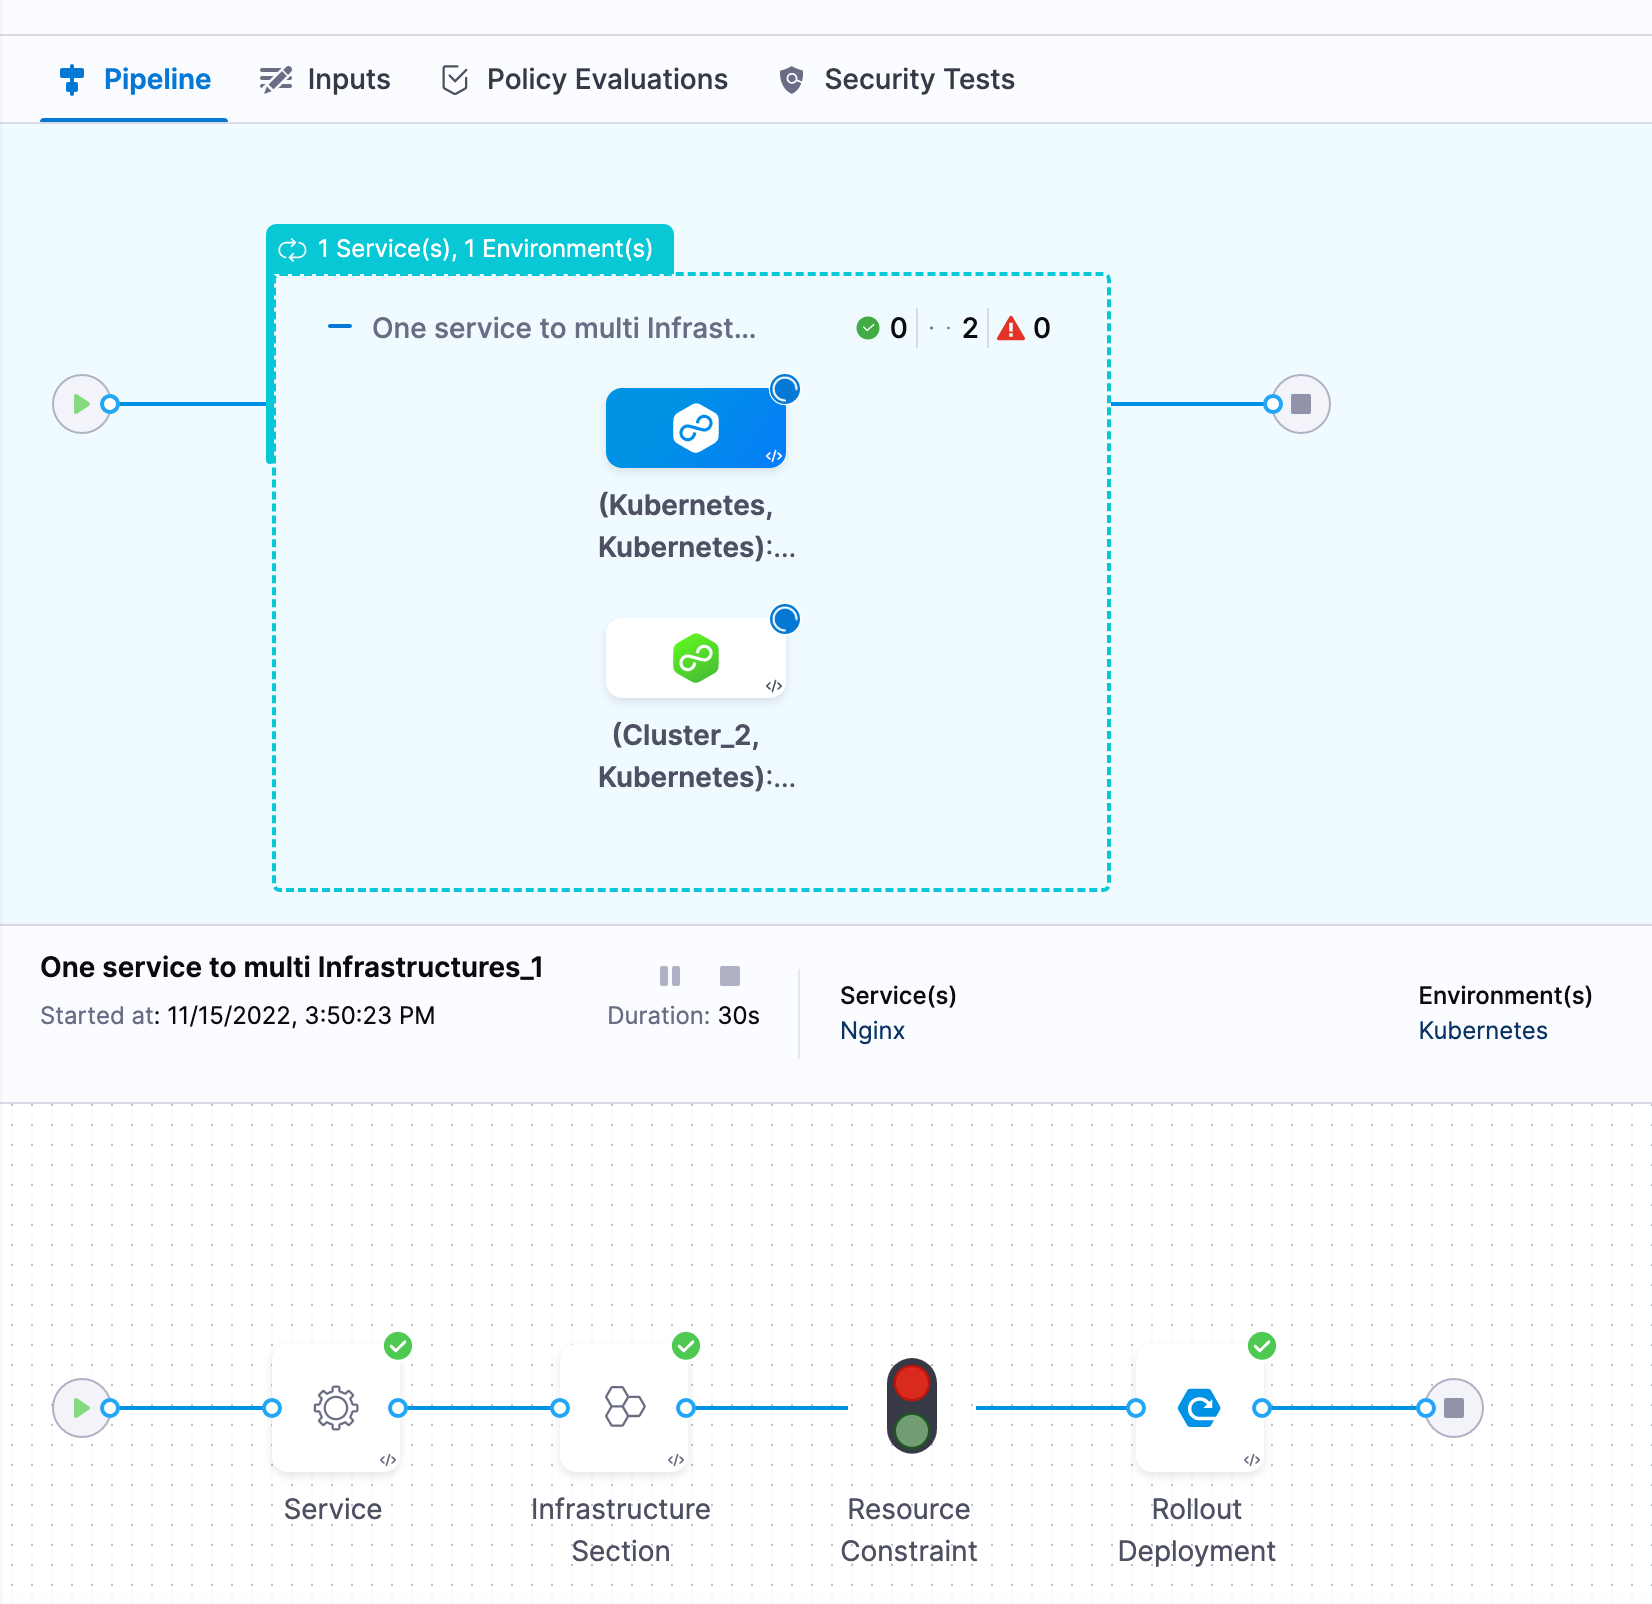1652x1604 pixels.
Task: Click the step graph end node
Action: click(x=1454, y=1408)
